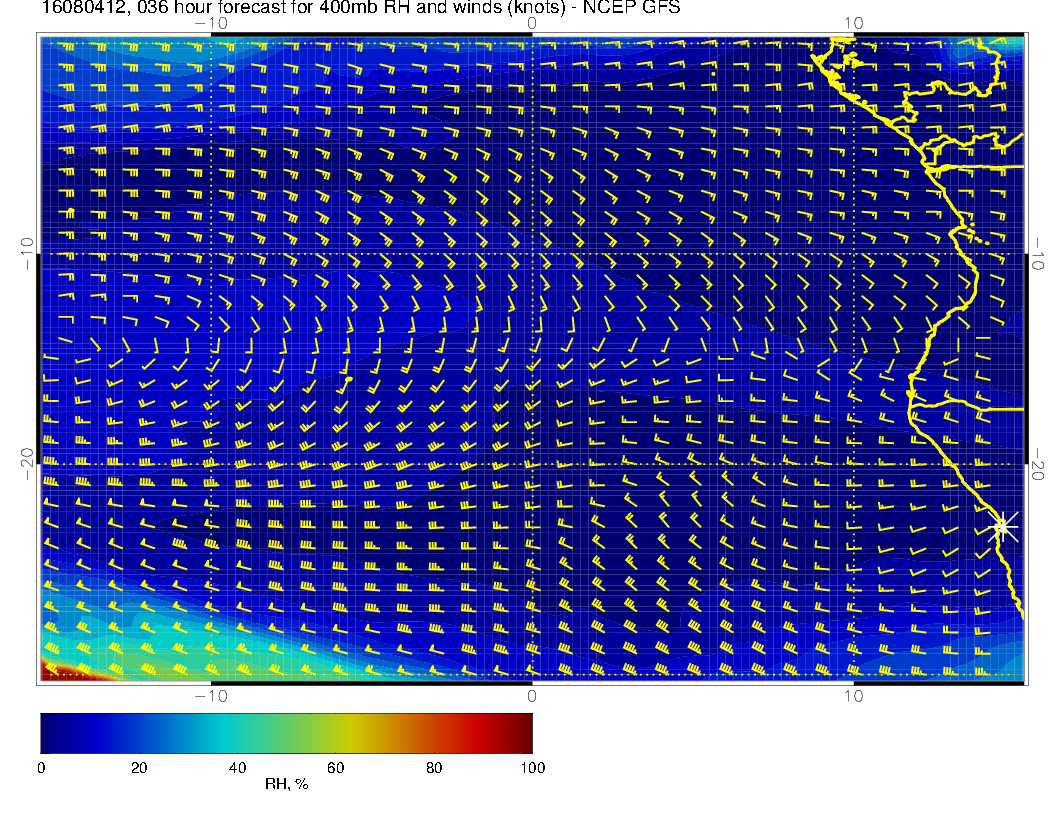Click the small island dot near Saint Helena
Screen dimensions: 1056x816
350,380
